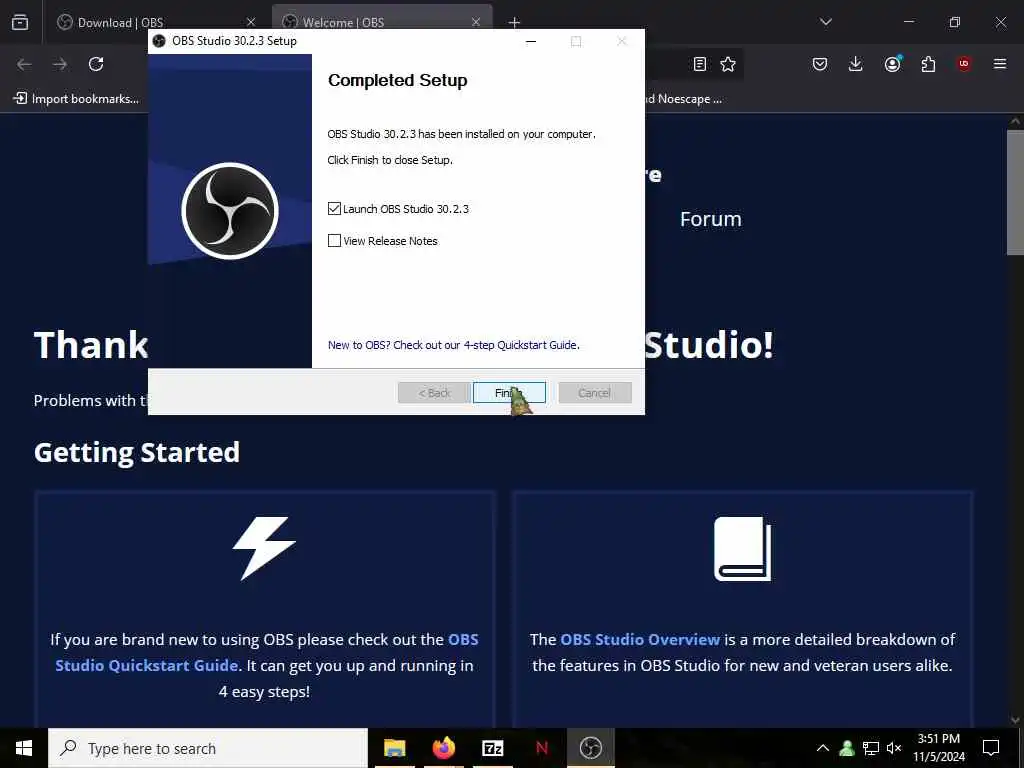The image size is (1024, 768).
Task: Open Firefox from the taskbar
Action: (x=443, y=748)
